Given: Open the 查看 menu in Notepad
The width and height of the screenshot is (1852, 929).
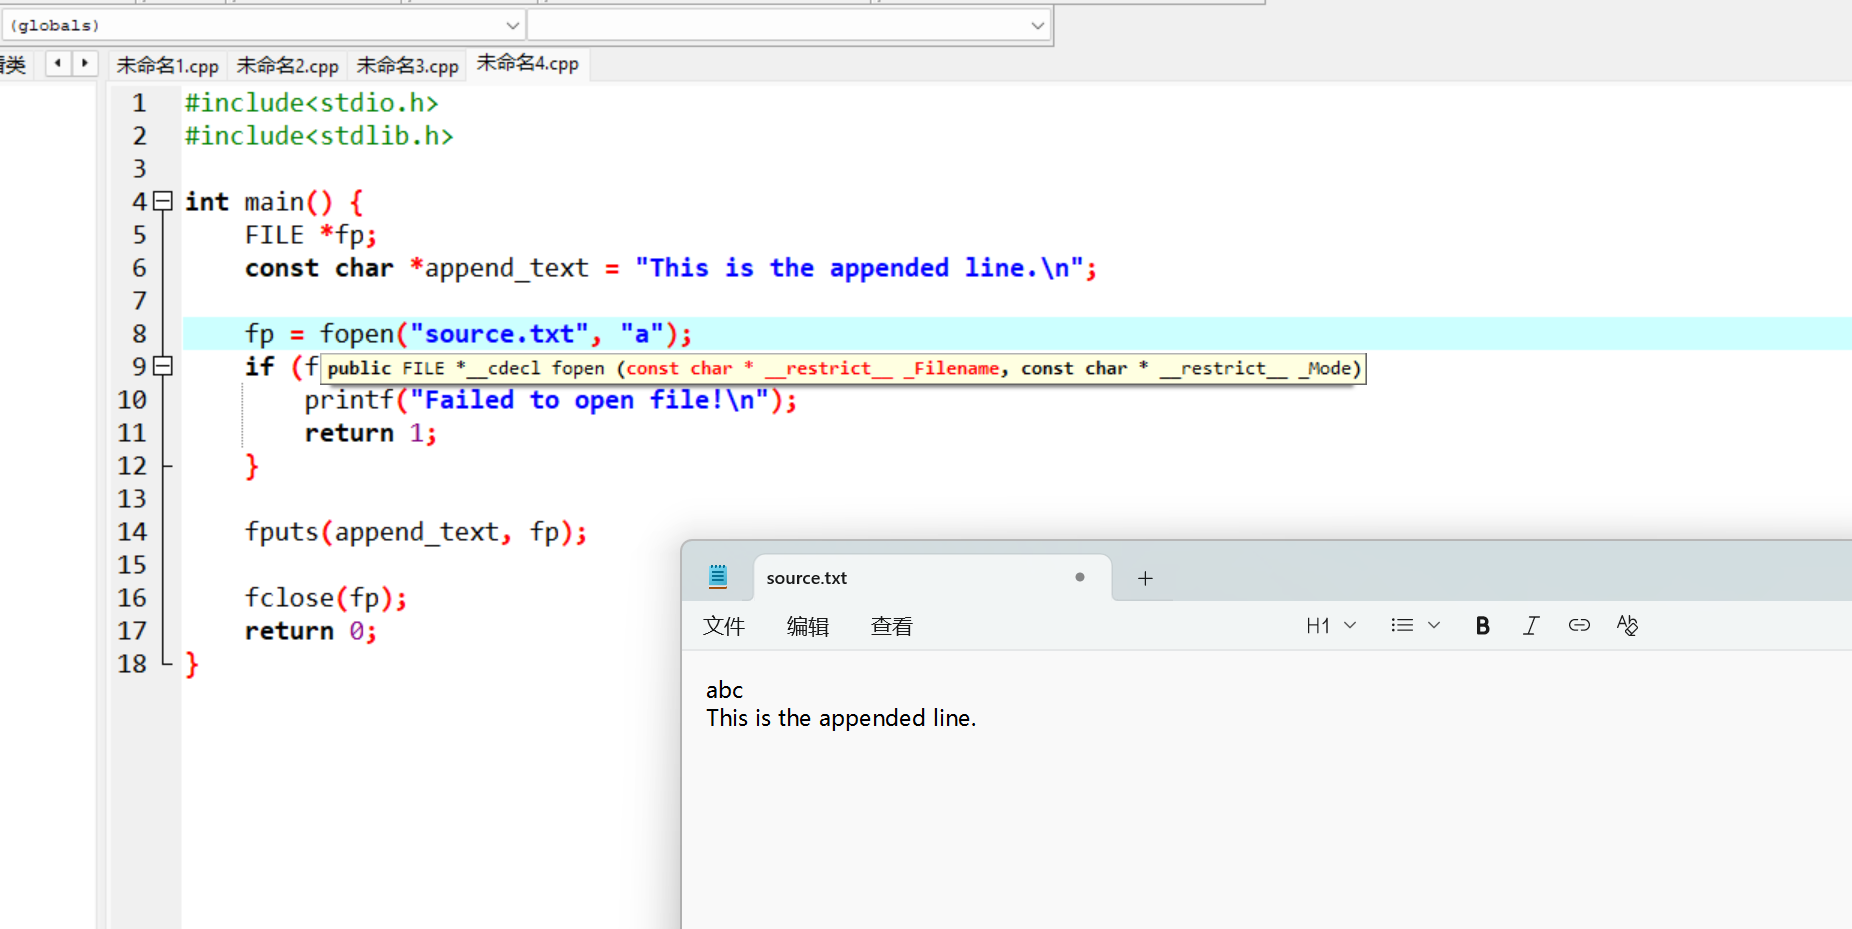Looking at the screenshot, I should [892, 626].
